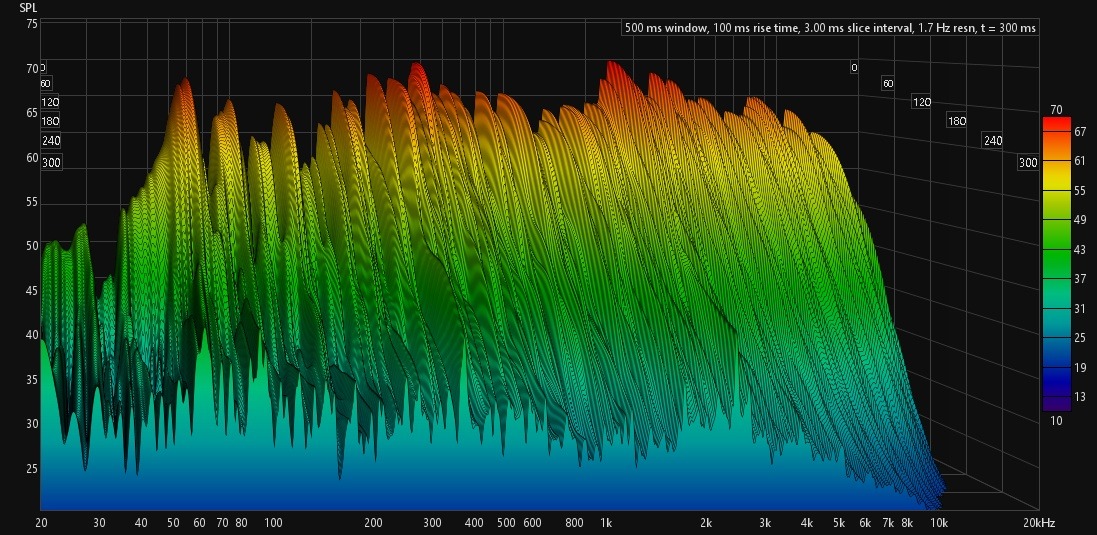1097x535 pixels.
Task: Click the boxed 0 time label under the caption
Action: [854, 68]
